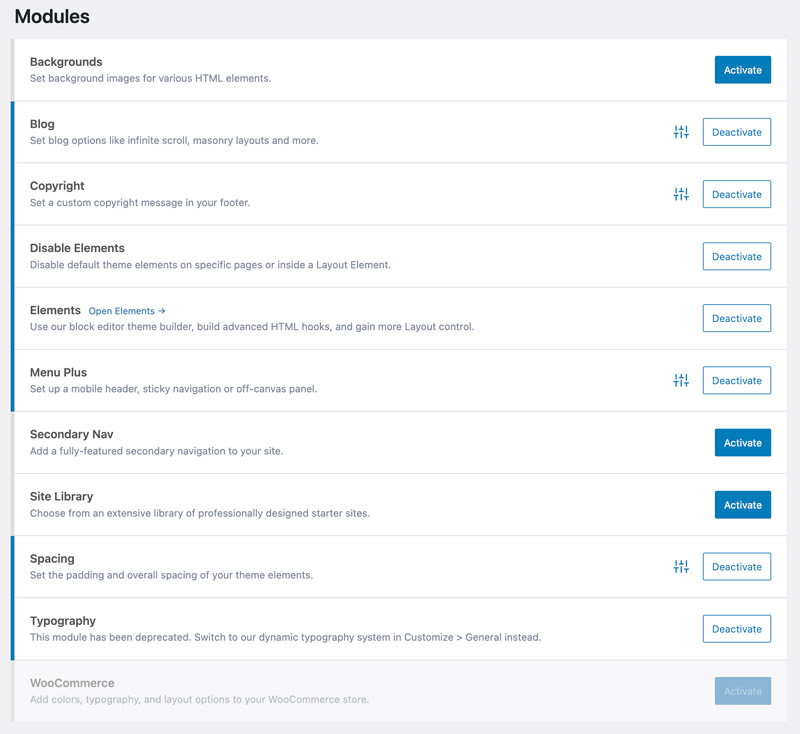Click the disabled WooCommerce Activate button
Image resolution: width=800 pixels, height=734 pixels.
pyautogui.click(x=742, y=691)
